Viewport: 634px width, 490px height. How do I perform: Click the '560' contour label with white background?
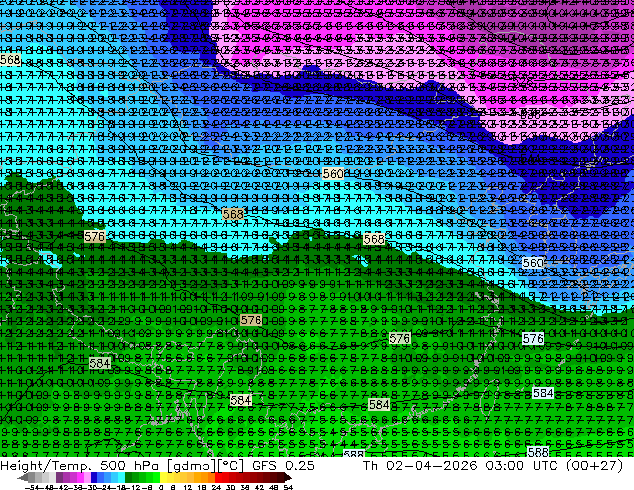point(533,263)
